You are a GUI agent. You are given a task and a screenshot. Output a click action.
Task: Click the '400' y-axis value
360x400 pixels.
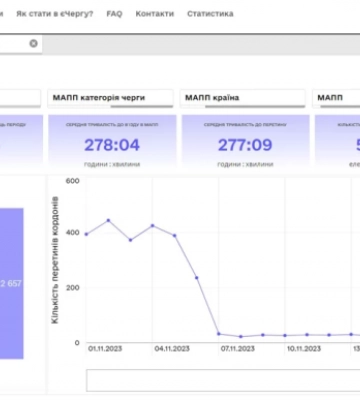coord(73,232)
